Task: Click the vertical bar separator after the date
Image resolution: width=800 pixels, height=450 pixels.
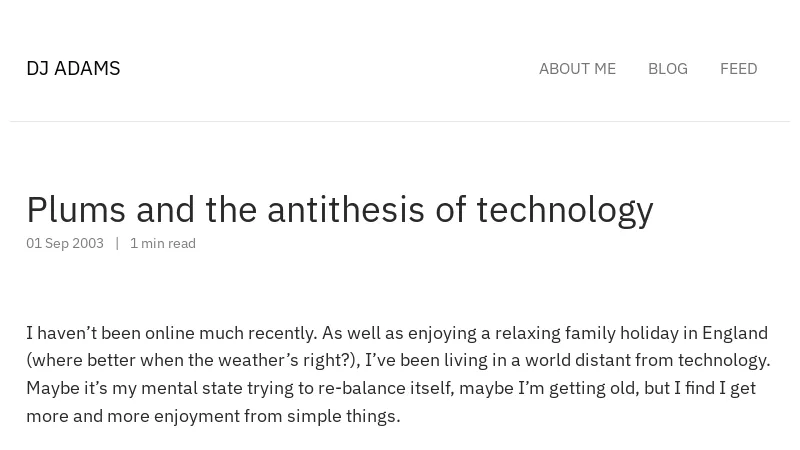Action: coord(117,243)
